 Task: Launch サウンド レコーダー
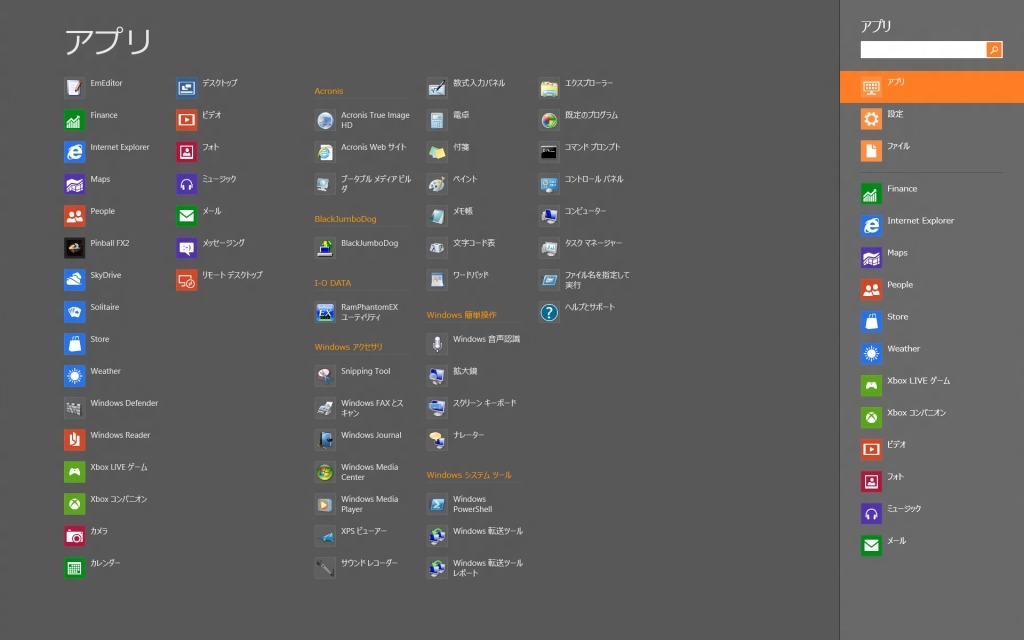click(325, 568)
